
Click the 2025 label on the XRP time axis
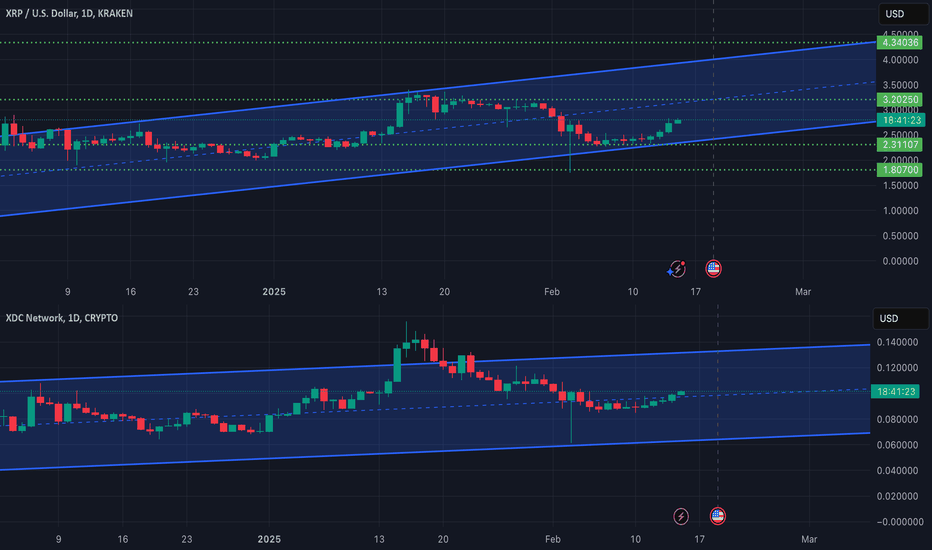[273, 292]
